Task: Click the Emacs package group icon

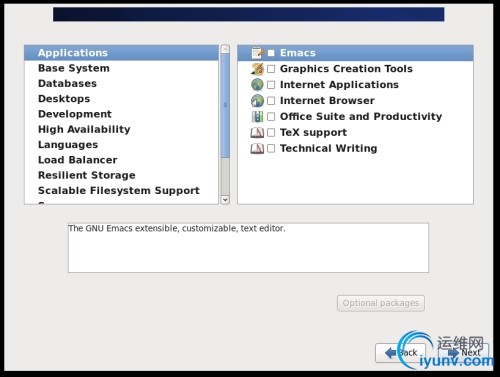Action: (x=257, y=53)
